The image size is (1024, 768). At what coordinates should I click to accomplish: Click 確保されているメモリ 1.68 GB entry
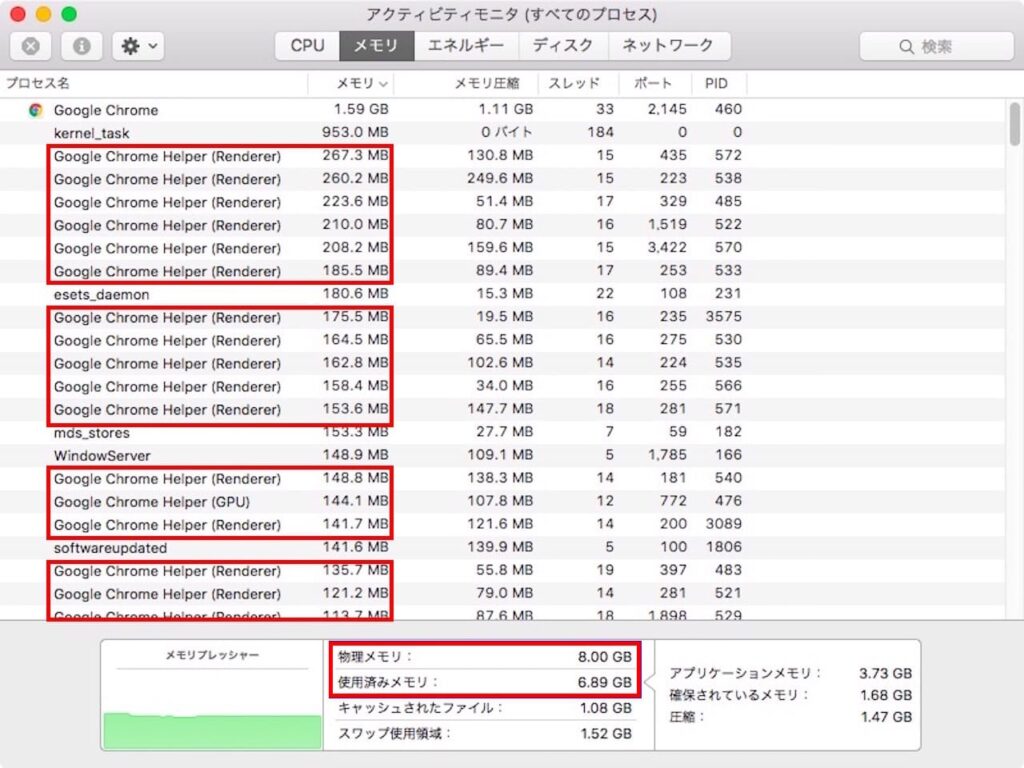click(790, 695)
